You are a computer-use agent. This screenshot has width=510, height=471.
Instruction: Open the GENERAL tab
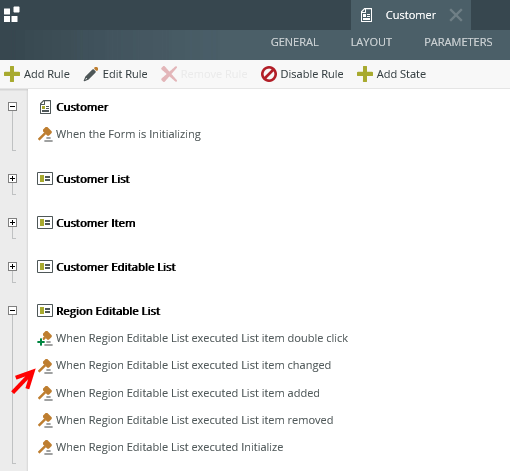294,42
